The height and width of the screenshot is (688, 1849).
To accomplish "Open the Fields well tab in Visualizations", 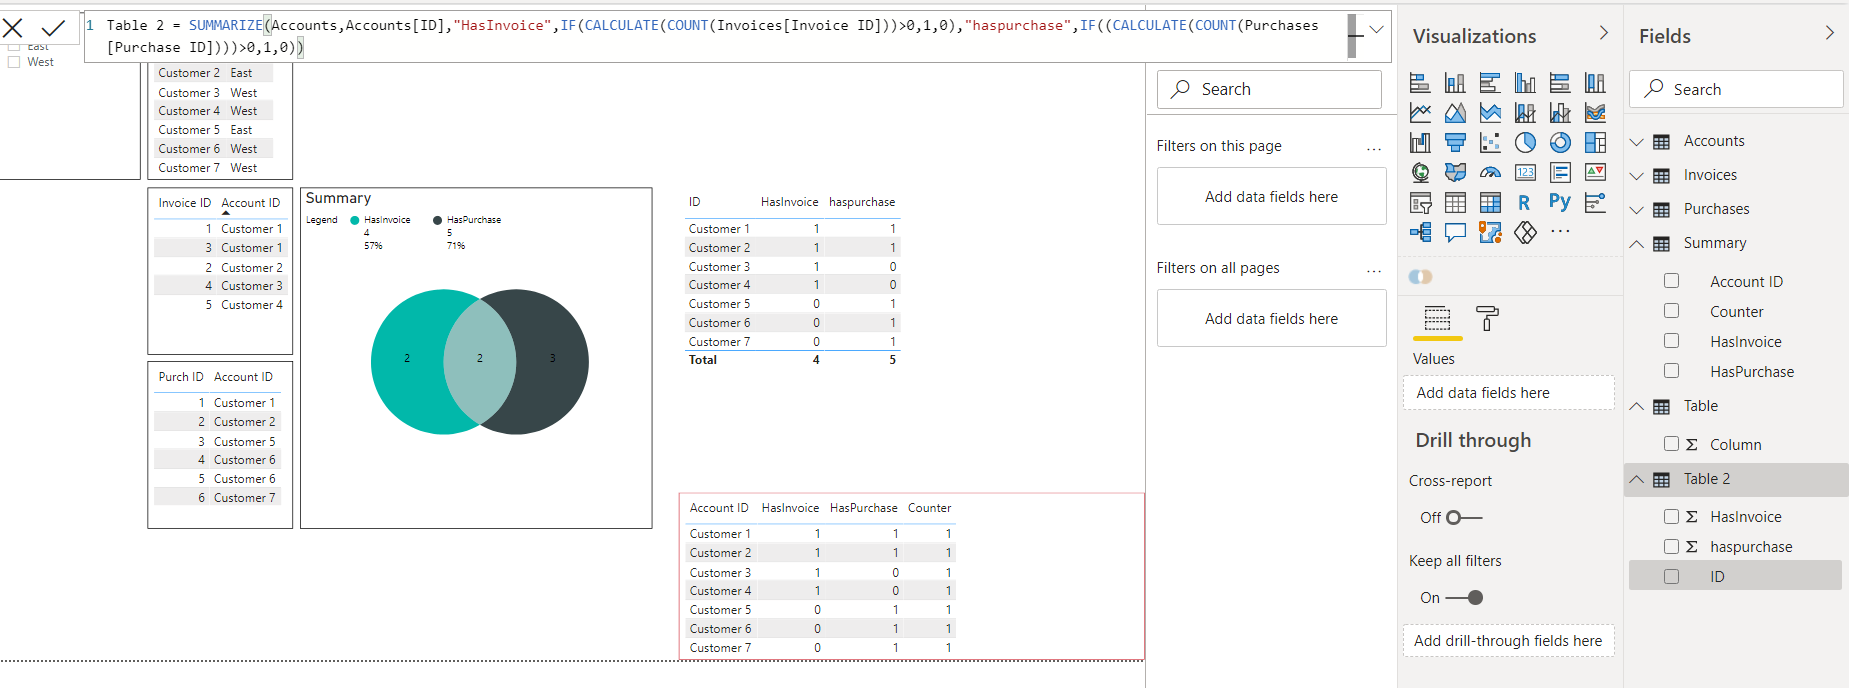I will (1437, 319).
